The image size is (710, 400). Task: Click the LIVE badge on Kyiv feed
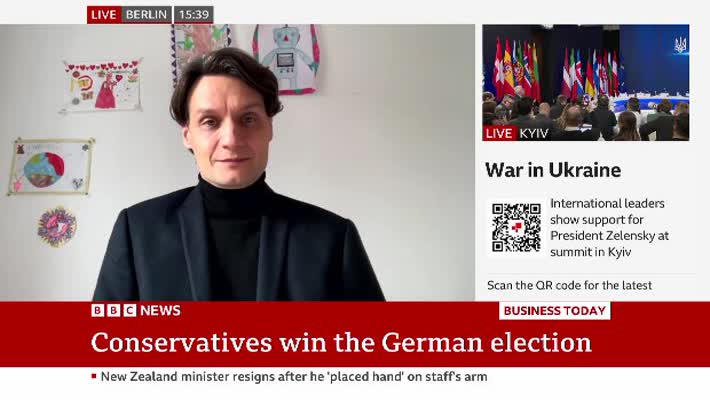tap(499, 133)
